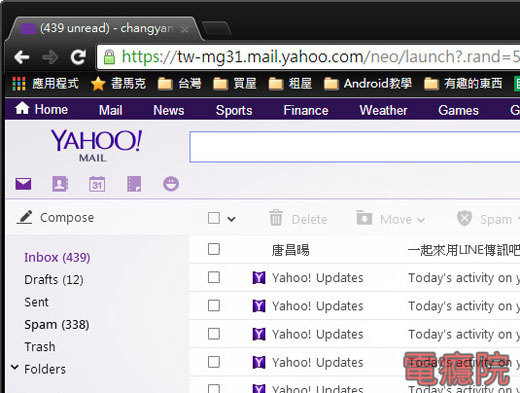Open the Android教學 bookmark folder
Screen dimensions: 520x393
(x=368, y=83)
